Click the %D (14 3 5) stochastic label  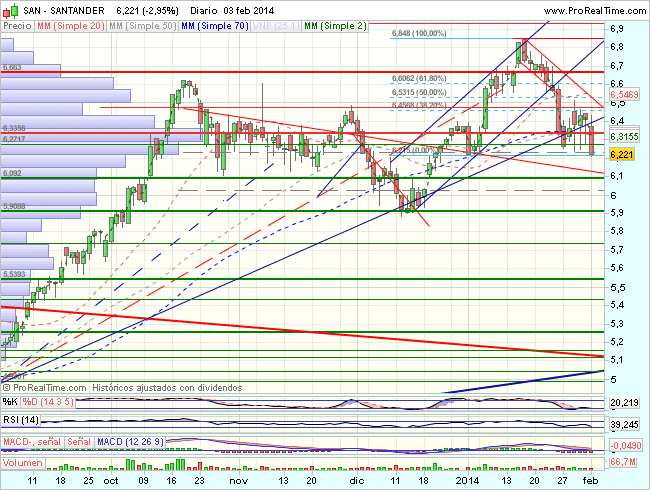[48, 402]
